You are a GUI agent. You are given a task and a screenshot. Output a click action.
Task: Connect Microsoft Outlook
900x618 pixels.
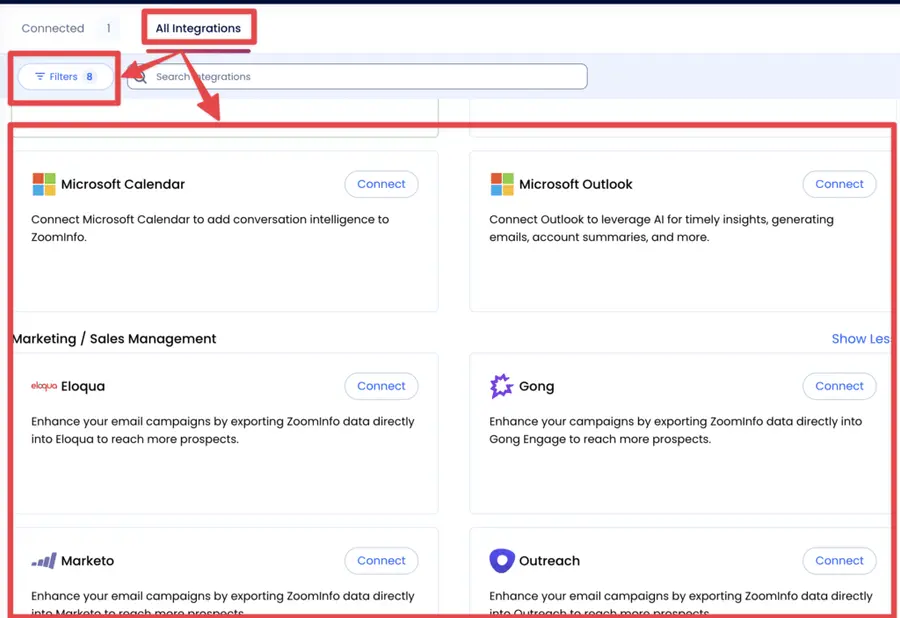tap(839, 184)
